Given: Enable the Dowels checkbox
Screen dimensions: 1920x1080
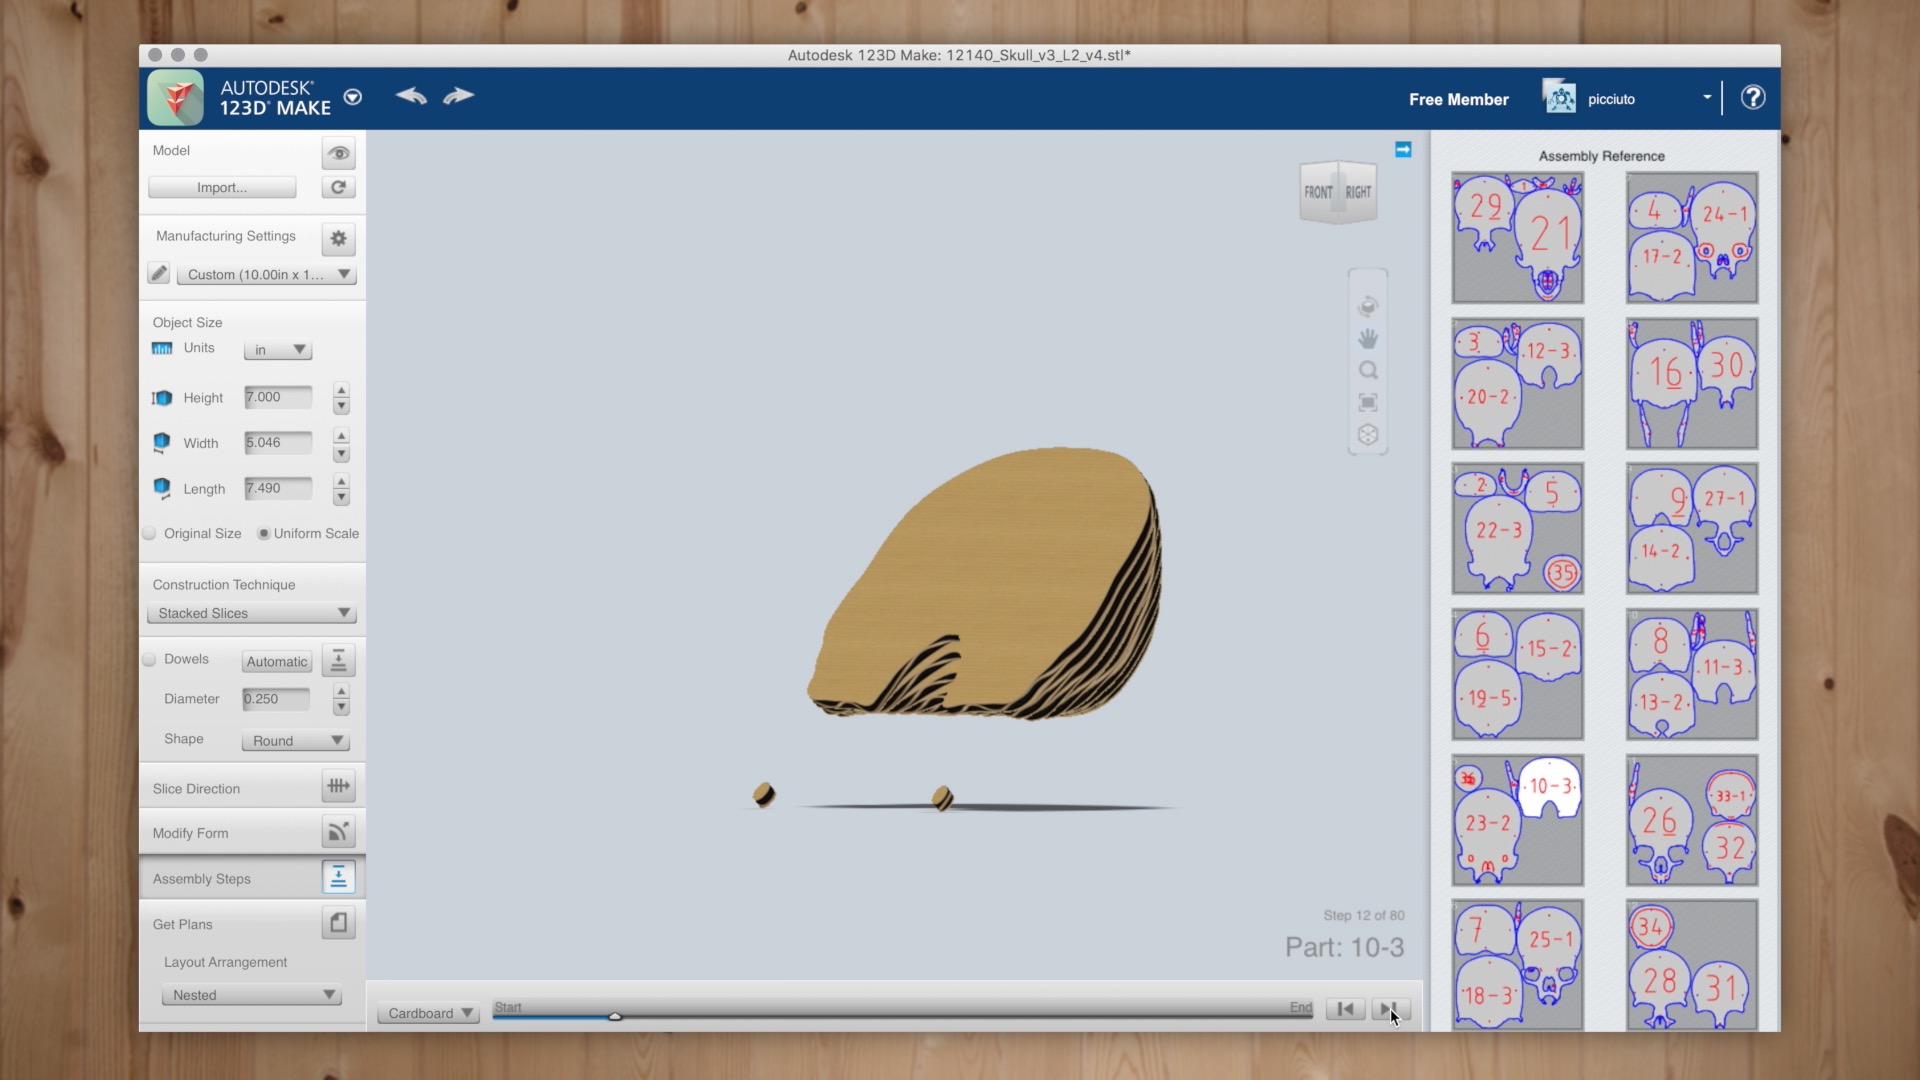Looking at the screenshot, I should 149,659.
